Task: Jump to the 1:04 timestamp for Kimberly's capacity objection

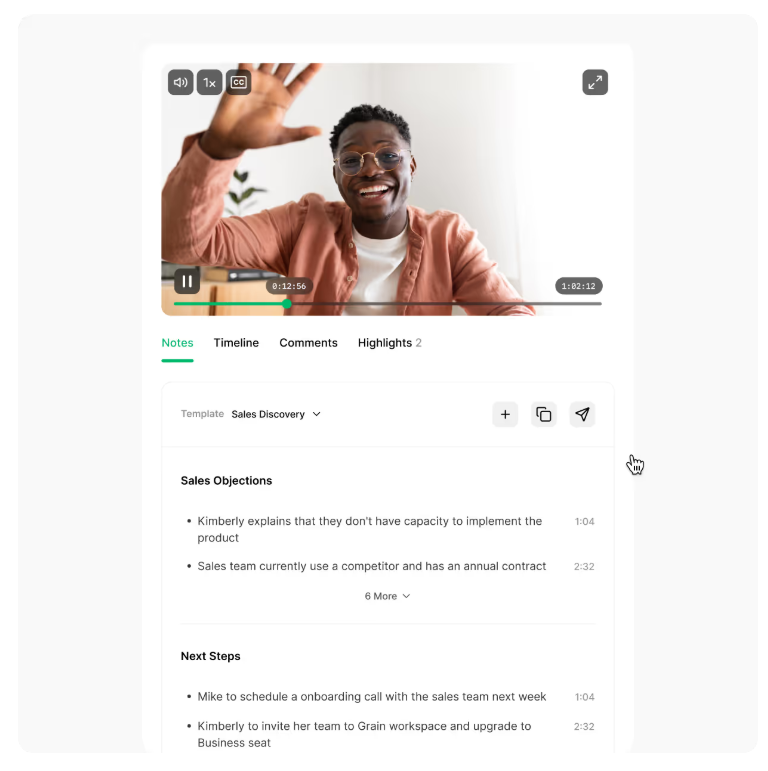Action: (x=585, y=521)
